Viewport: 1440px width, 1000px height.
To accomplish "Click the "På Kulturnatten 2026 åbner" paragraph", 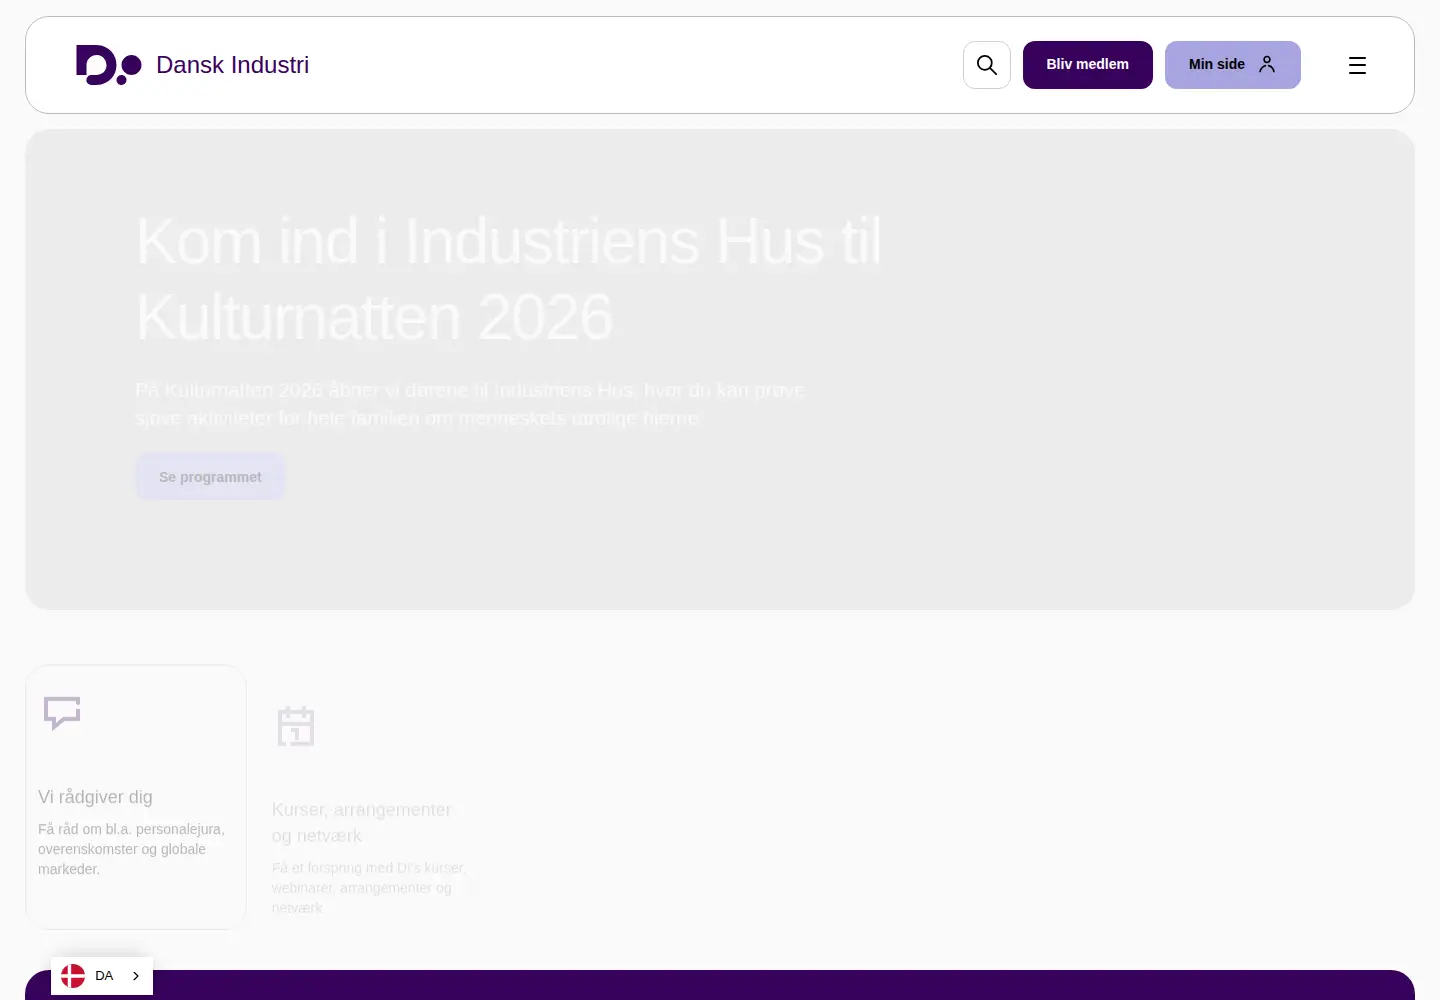I will tap(470, 404).
